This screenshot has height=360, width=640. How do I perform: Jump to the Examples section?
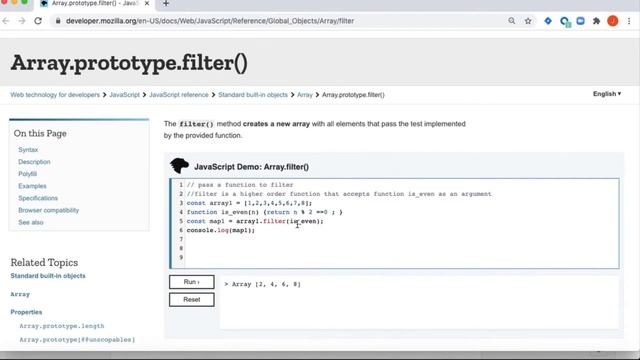coord(32,186)
